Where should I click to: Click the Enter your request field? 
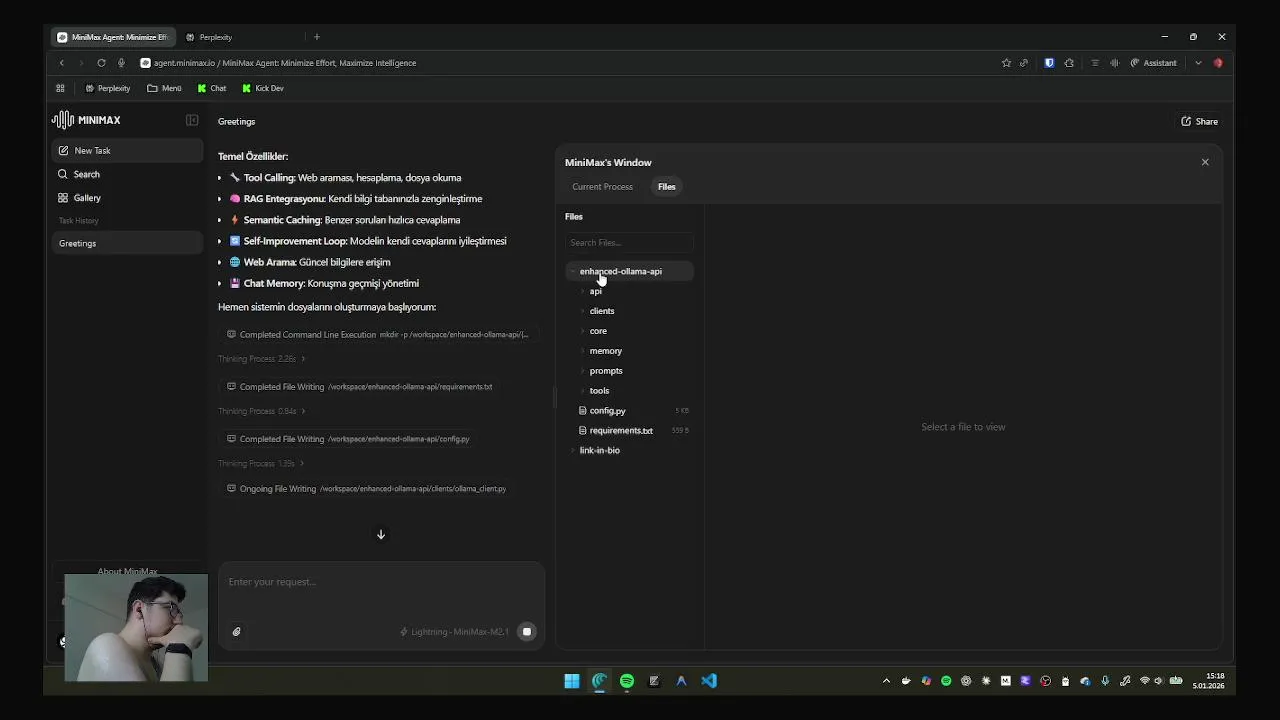[380, 582]
